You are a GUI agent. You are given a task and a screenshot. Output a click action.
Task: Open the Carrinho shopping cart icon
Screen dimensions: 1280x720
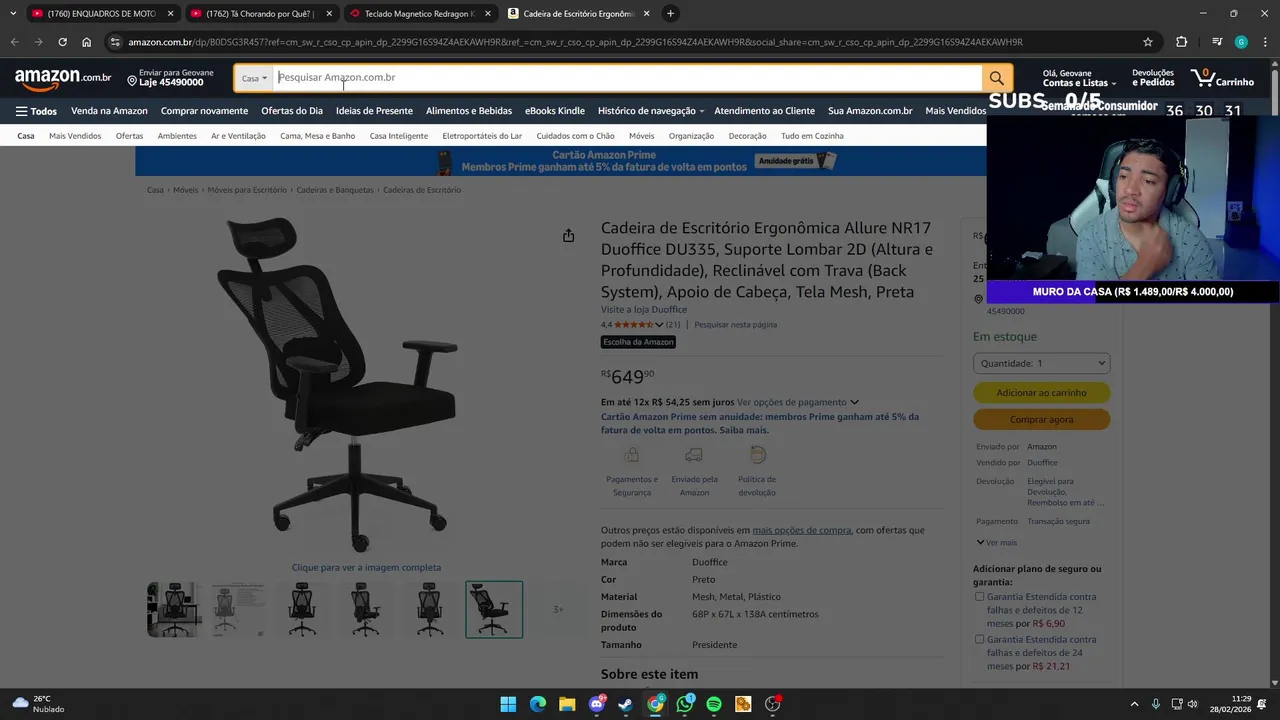pyautogui.click(x=1222, y=78)
